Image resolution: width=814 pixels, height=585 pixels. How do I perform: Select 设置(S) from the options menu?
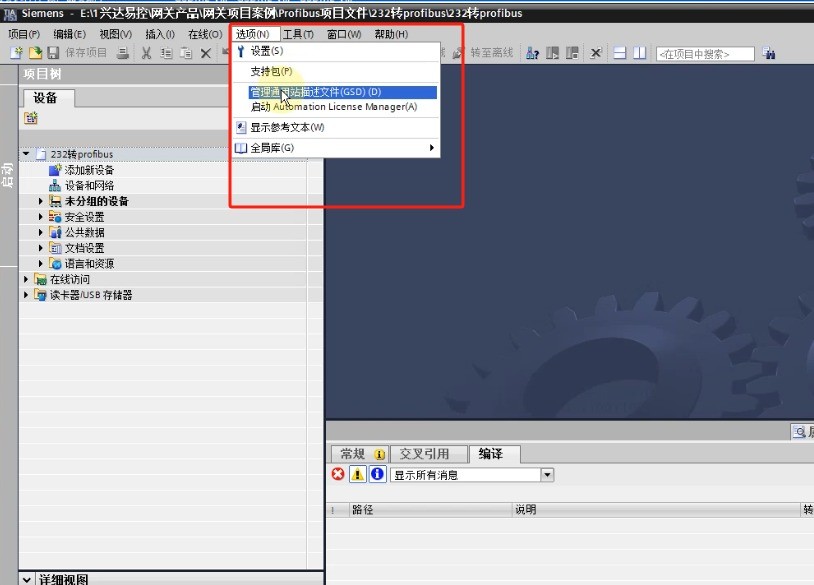point(336,51)
